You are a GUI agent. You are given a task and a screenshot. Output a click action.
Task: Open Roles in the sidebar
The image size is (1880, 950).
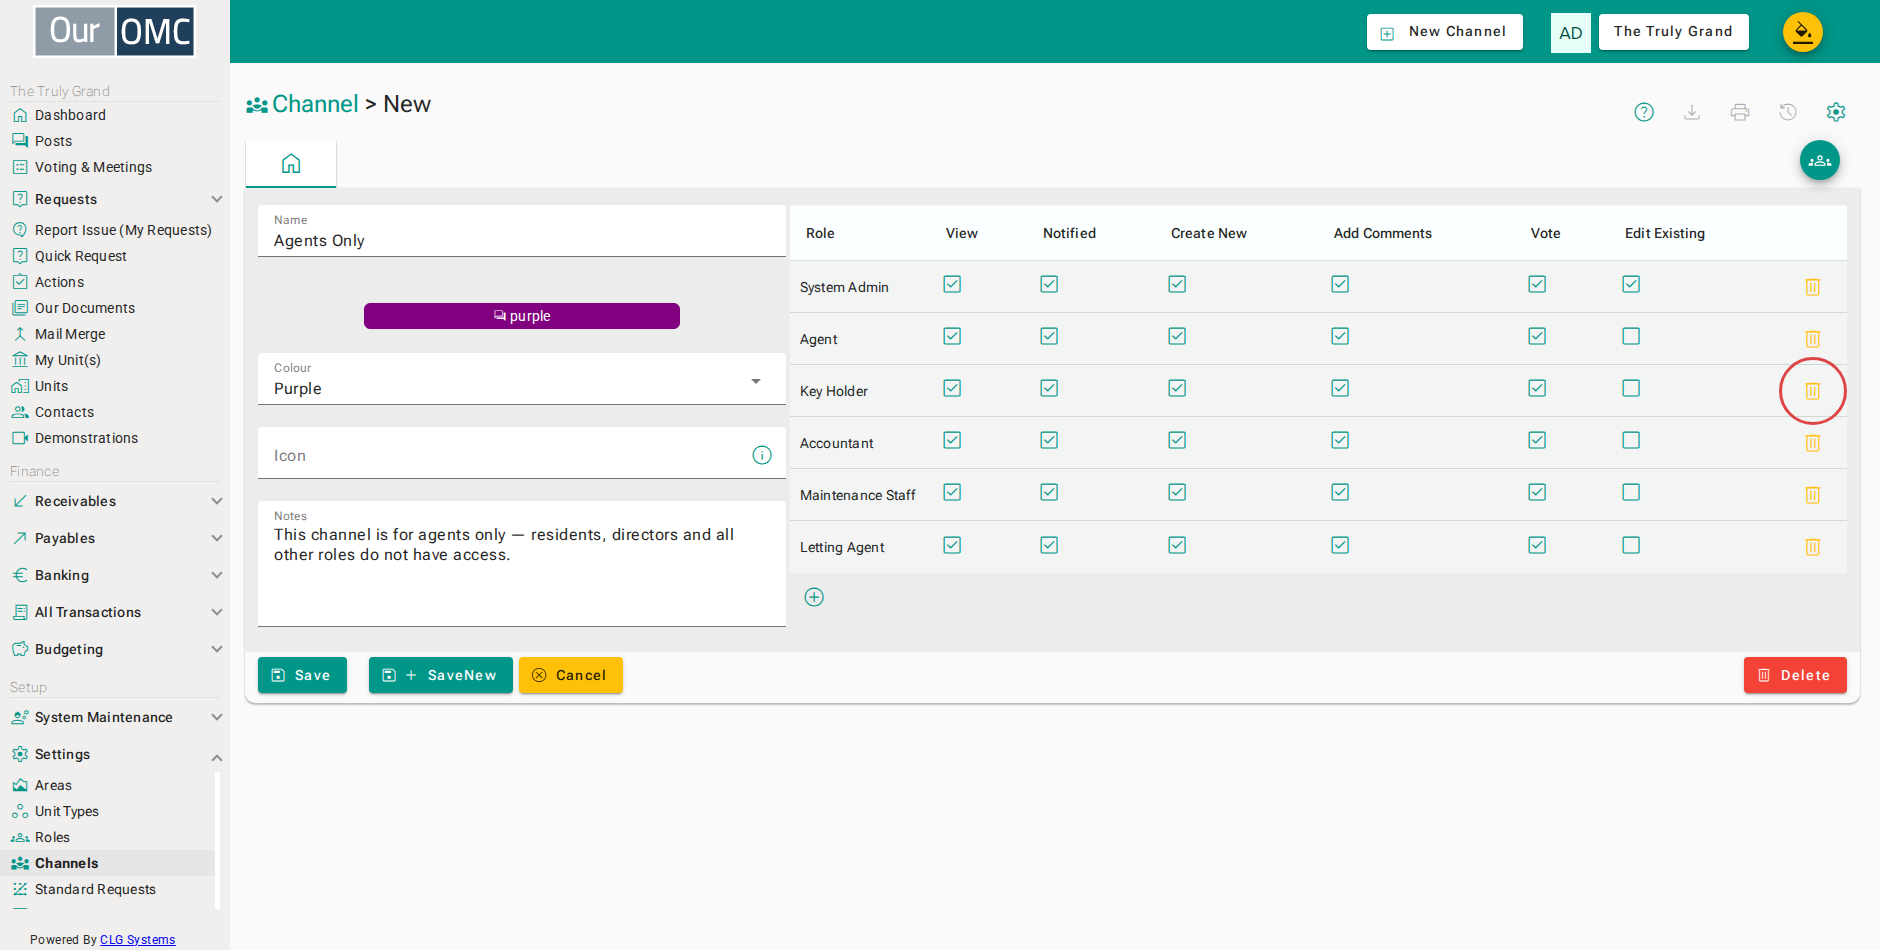52,837
